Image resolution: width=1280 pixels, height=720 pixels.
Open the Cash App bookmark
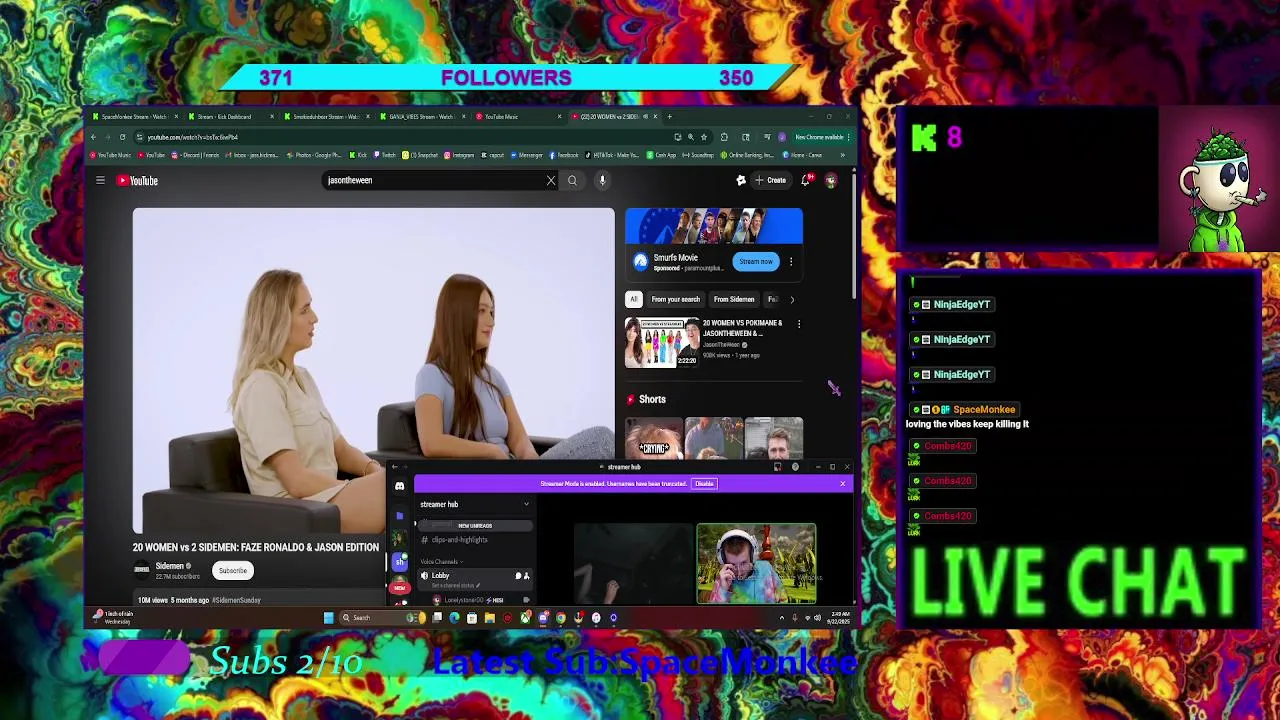[x=661, y=155]
